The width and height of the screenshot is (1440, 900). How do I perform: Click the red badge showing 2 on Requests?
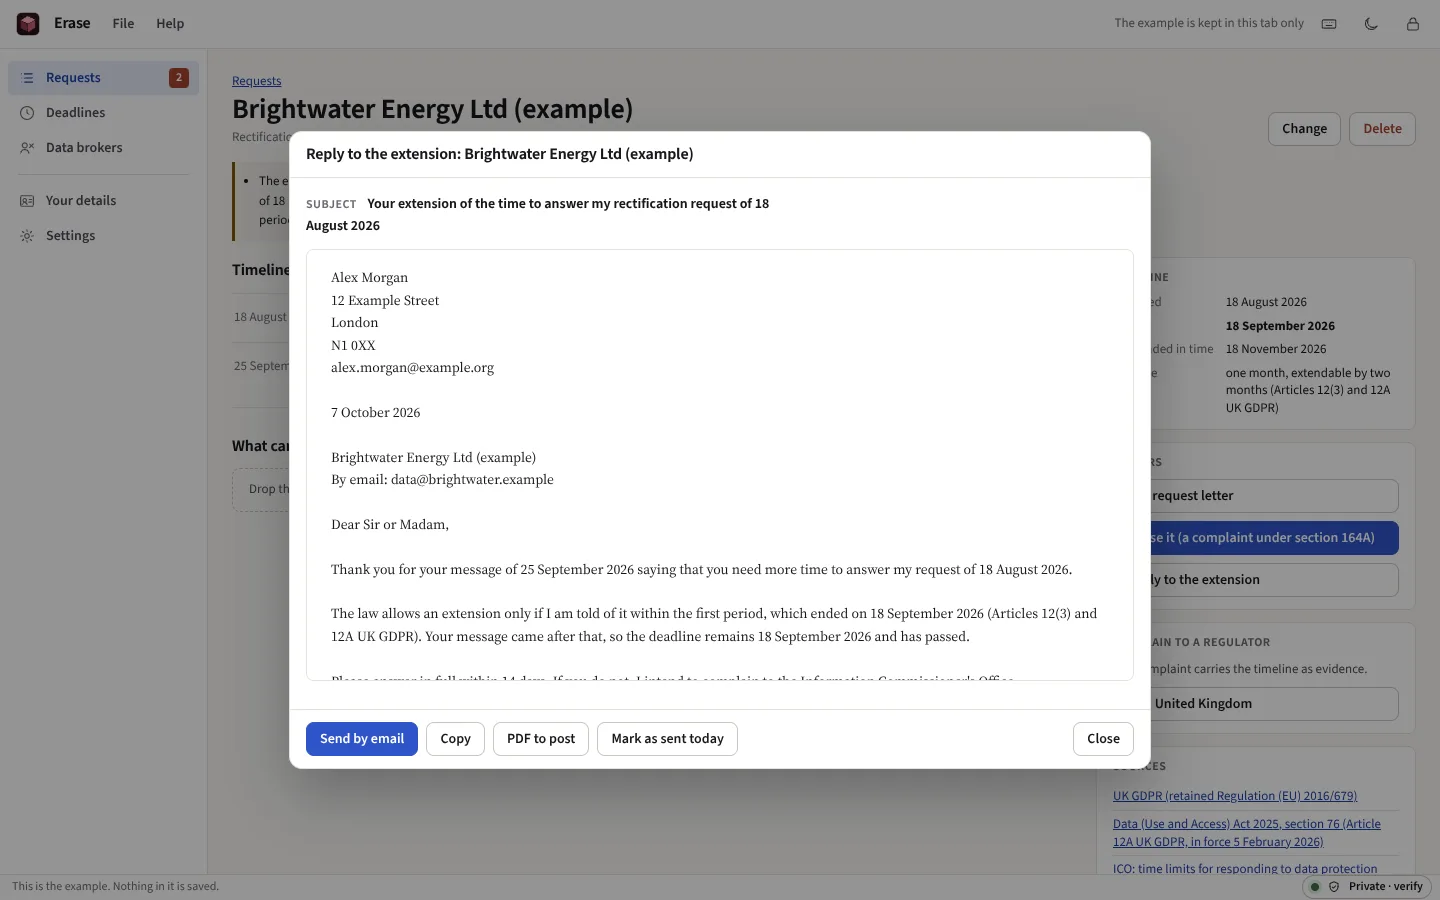click(179, 78)
